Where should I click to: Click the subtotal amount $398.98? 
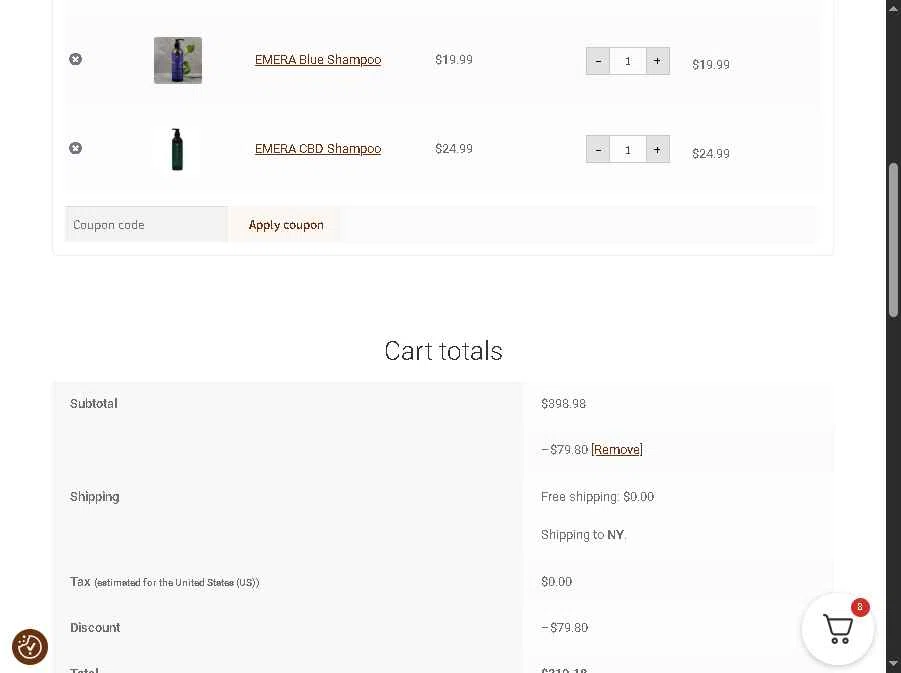click(x=563, y=404)
